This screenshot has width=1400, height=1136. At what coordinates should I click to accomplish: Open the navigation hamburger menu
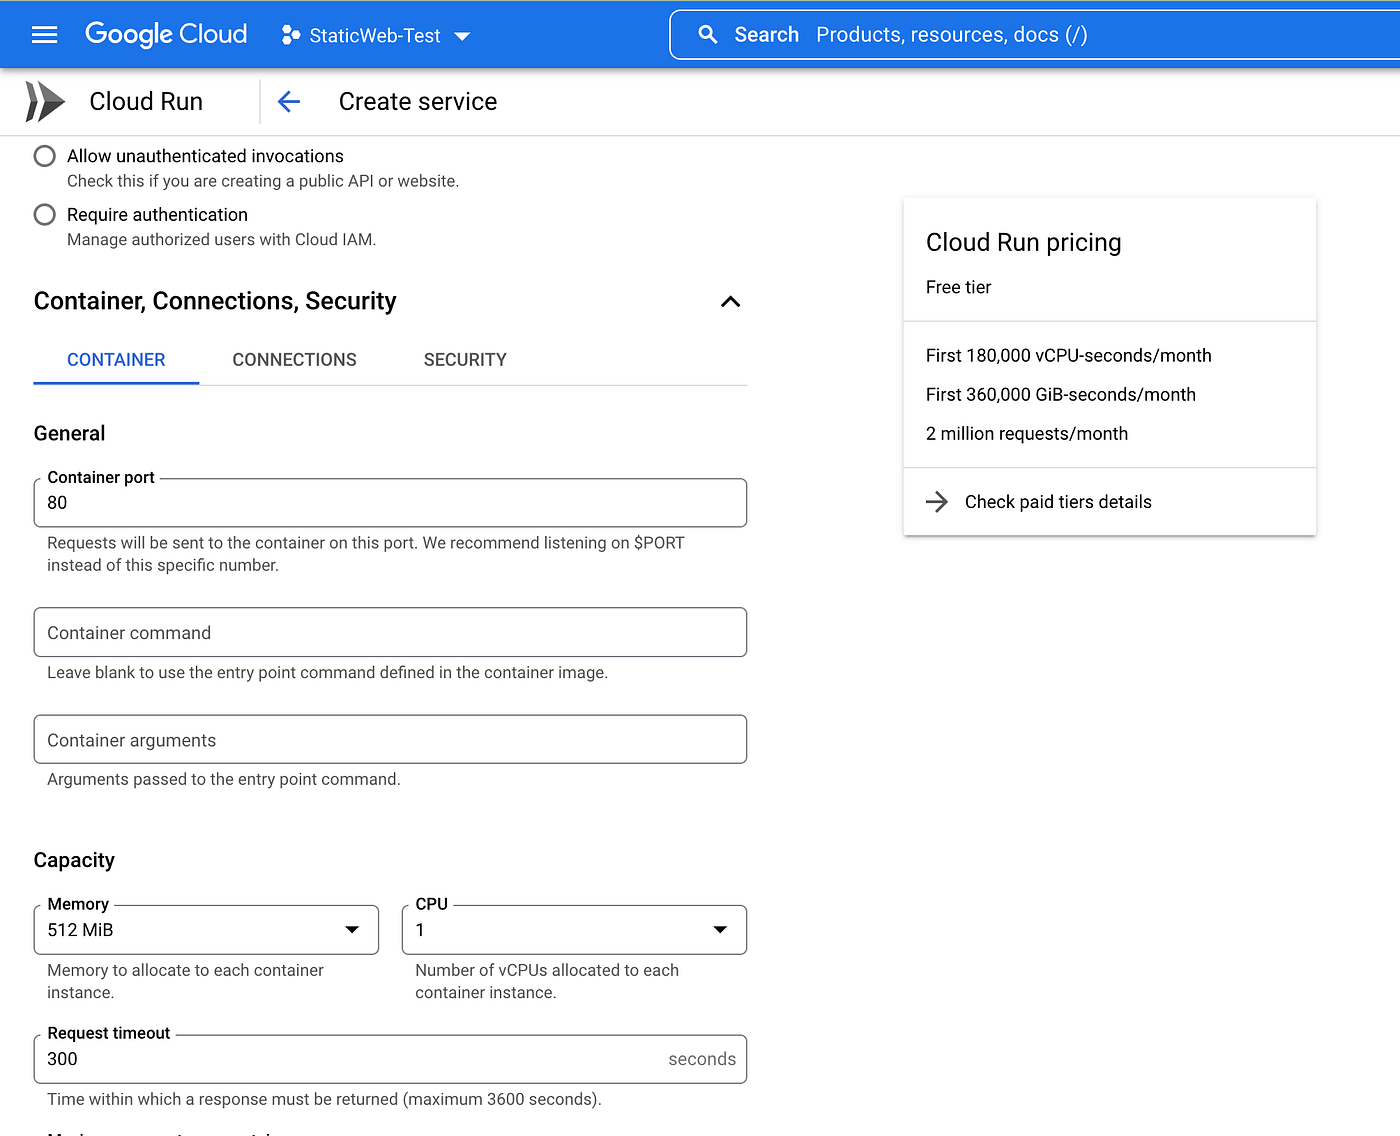point(44,34)
